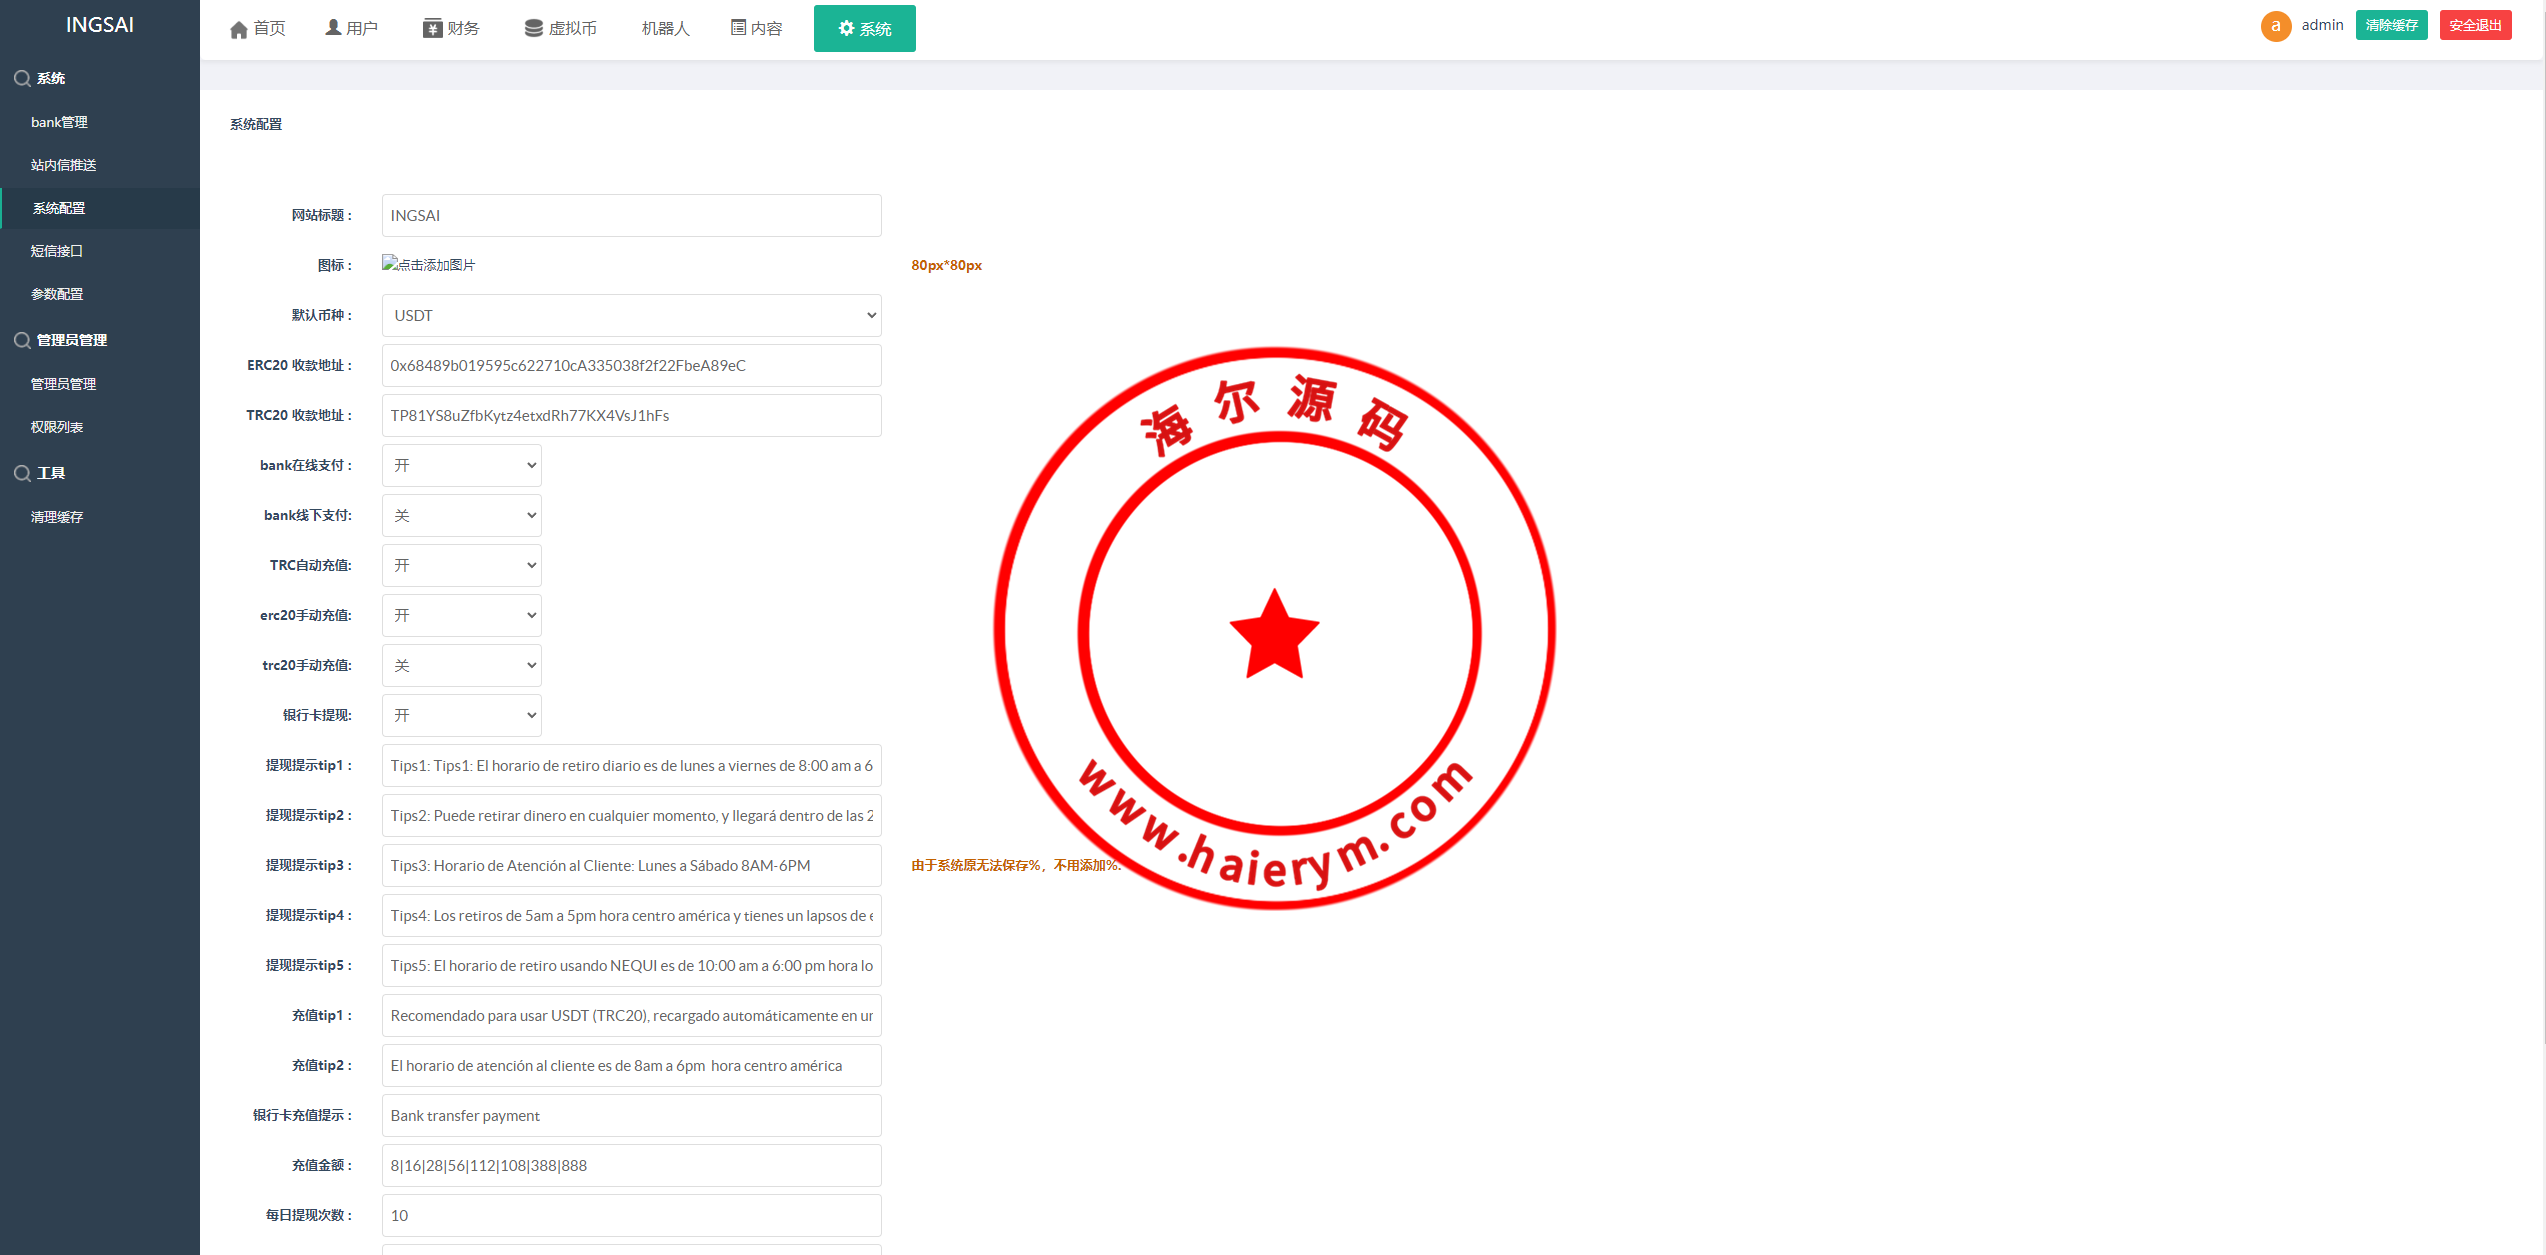Select 短信接口 in the sidebar
The width and height of the screenshot is (2546, 1255).
coord(57,251)
